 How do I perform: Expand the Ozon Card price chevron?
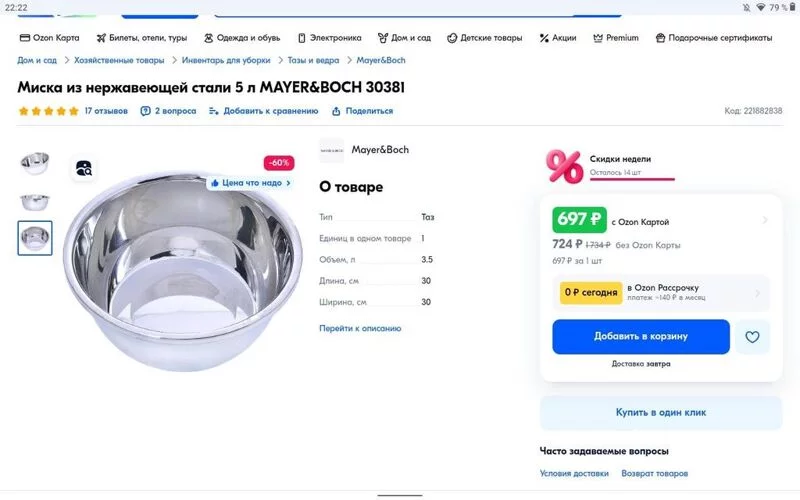point(765,220)
